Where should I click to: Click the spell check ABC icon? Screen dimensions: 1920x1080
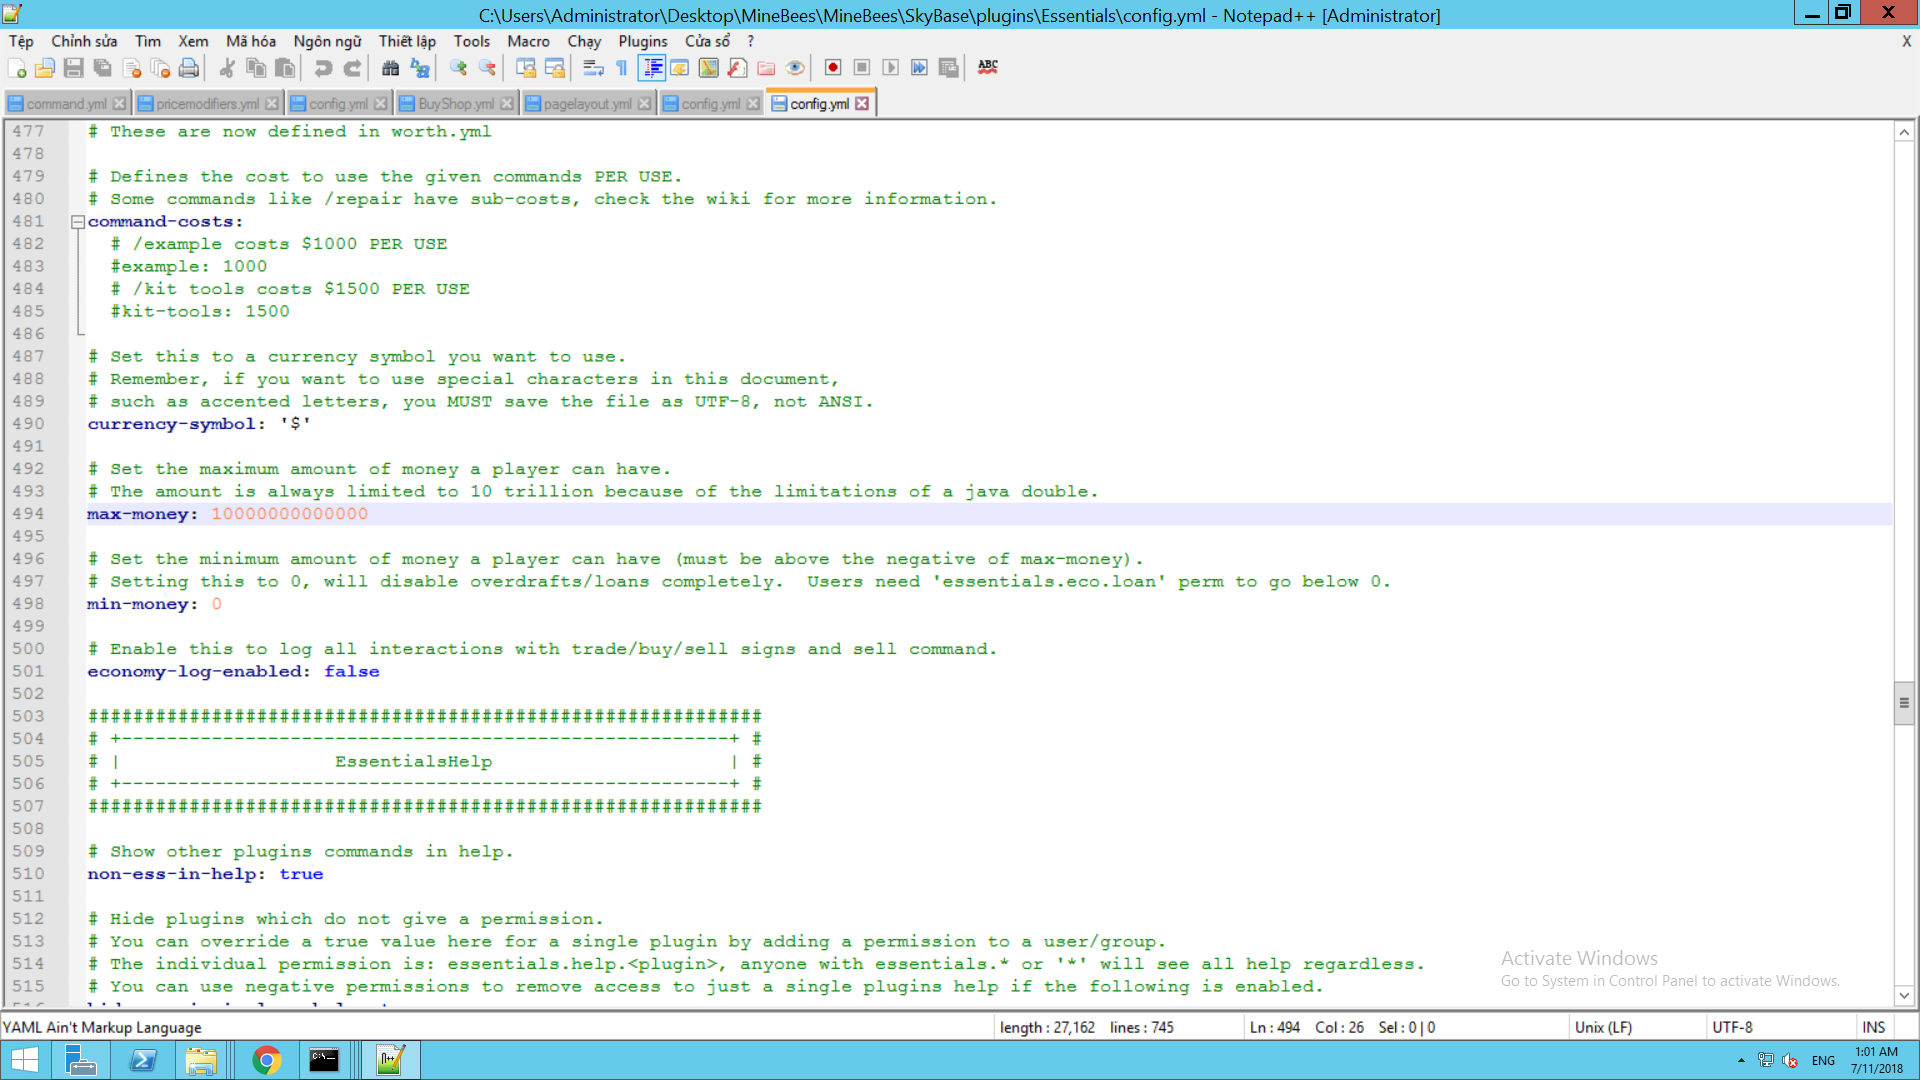tap(988, 67)
